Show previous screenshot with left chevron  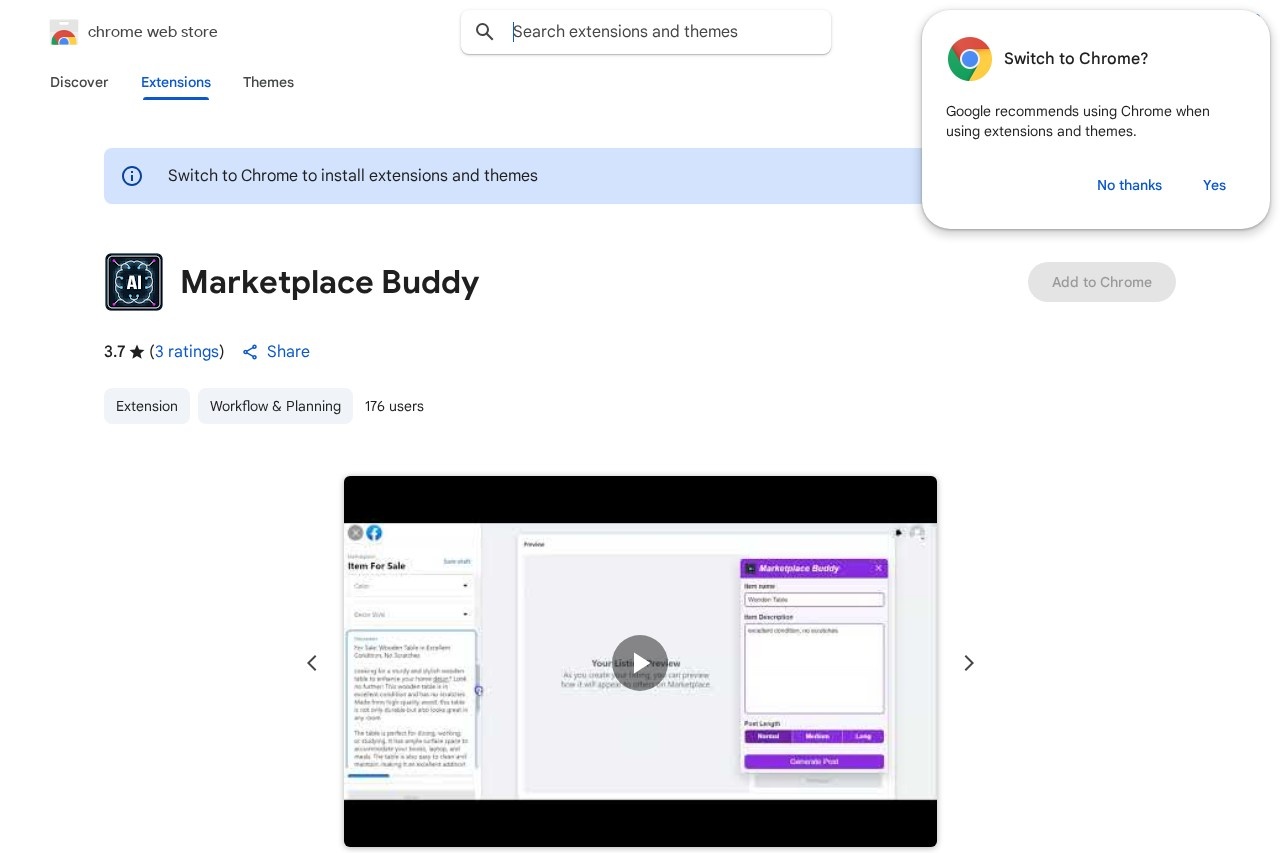coord(312,663)
